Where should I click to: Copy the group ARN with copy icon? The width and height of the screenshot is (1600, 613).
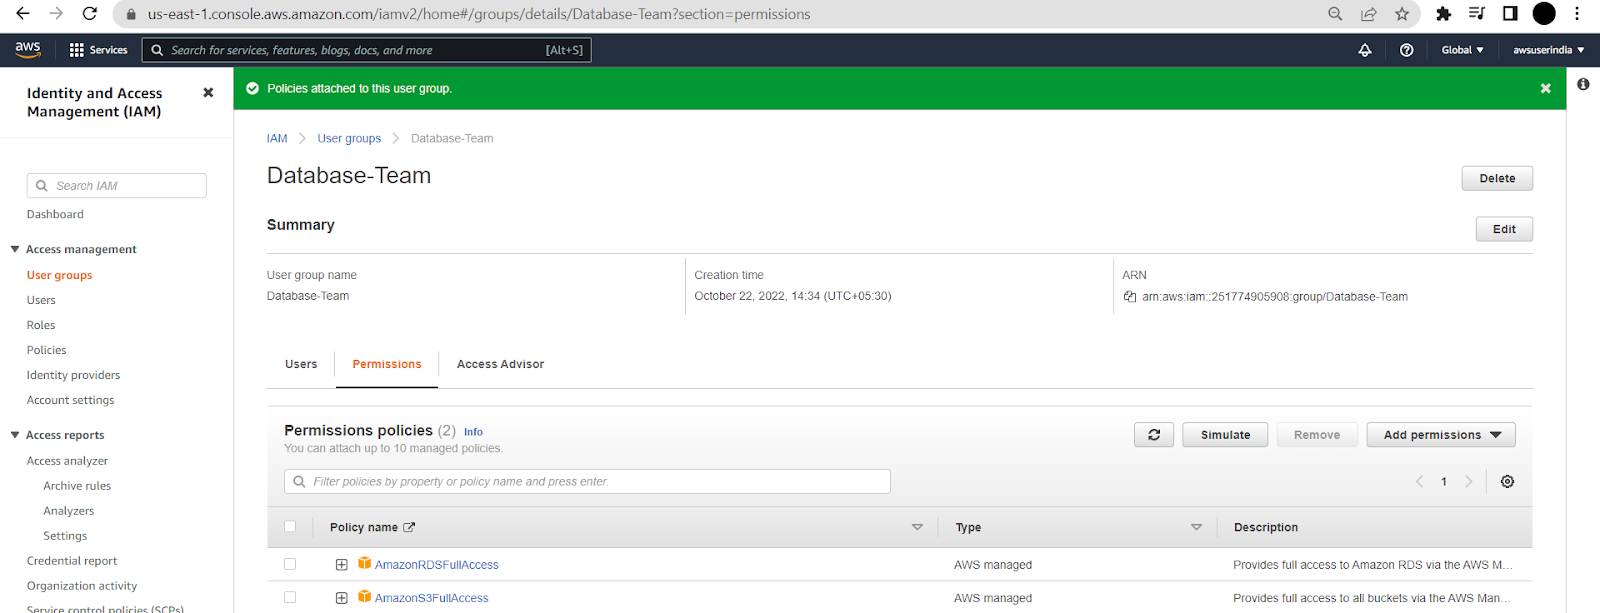pos(1130,297)
